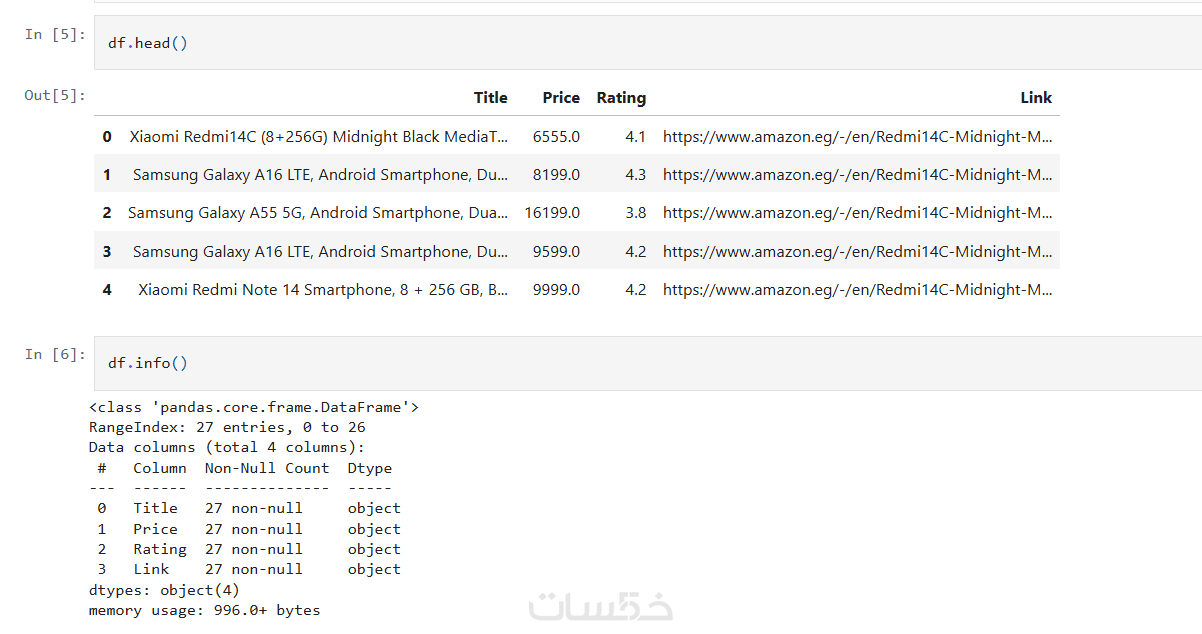Click the 6555.0 price cell
This screenshot has width=1202, height=634.
coord(556,137)
